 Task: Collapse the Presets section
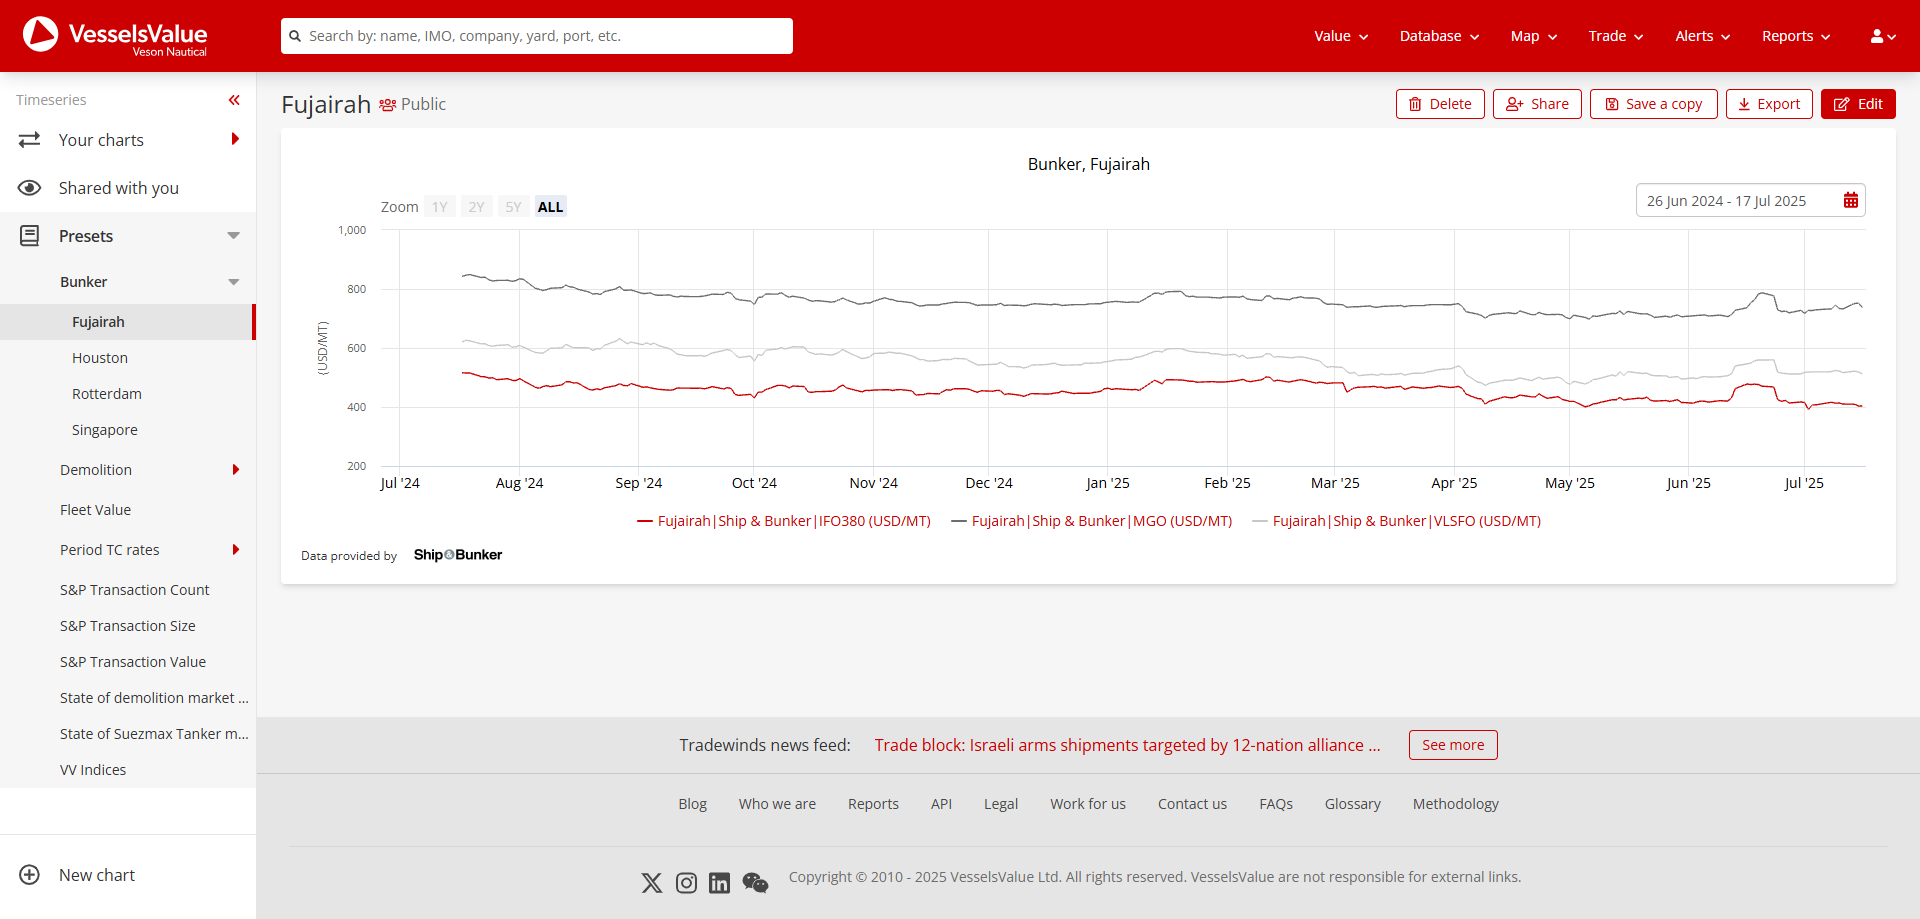(232, 236)
